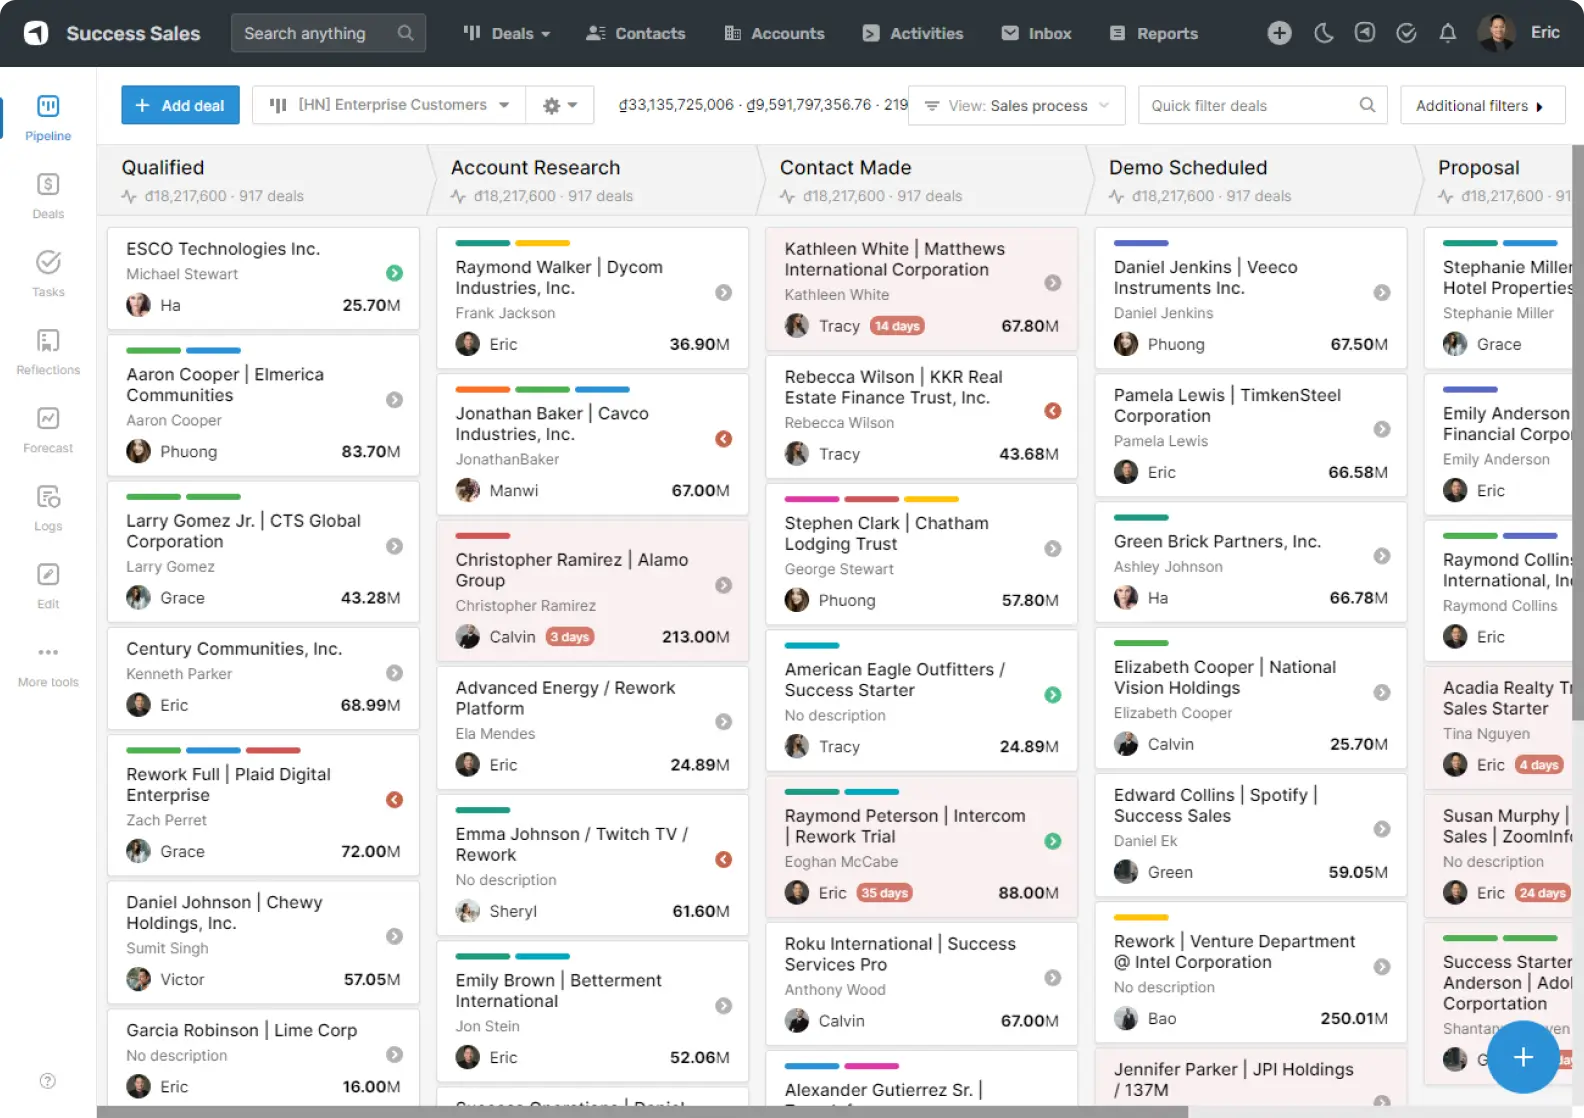Viewport: 1584px width, 1118px height.
Task: Expand Additional filters panel
Action: pos(1482,105)
